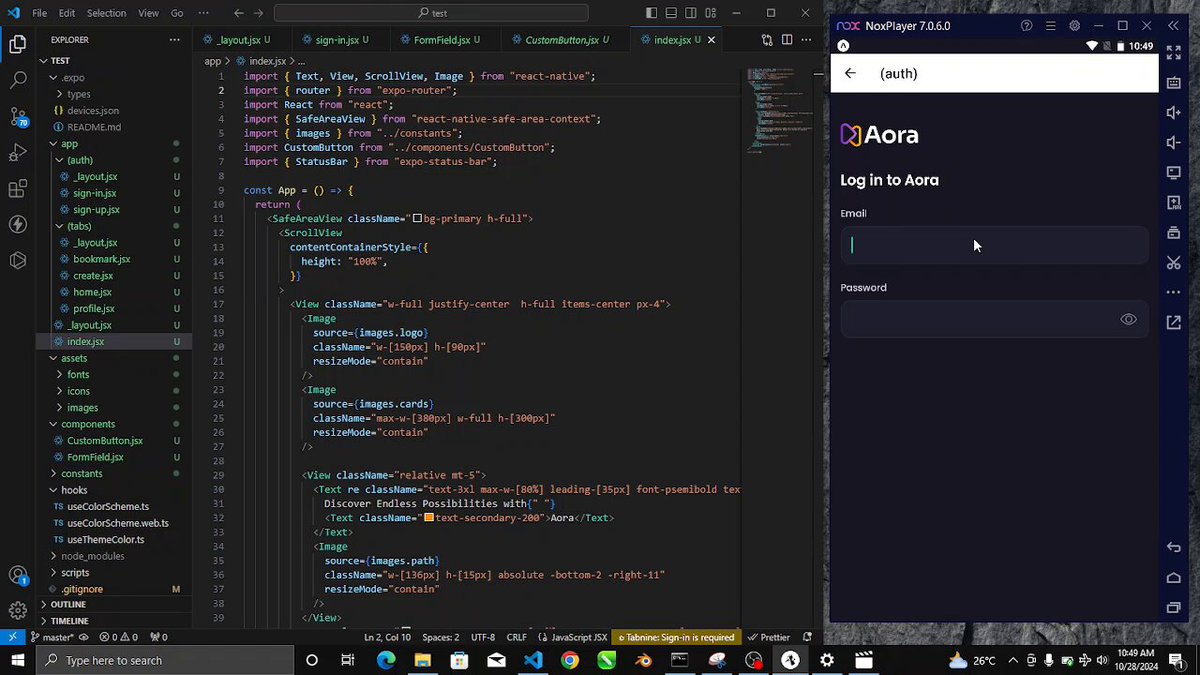Open errors and warnings count in status bar
Viewport: 1200px width, 675px height.
[x=118, y=637]
